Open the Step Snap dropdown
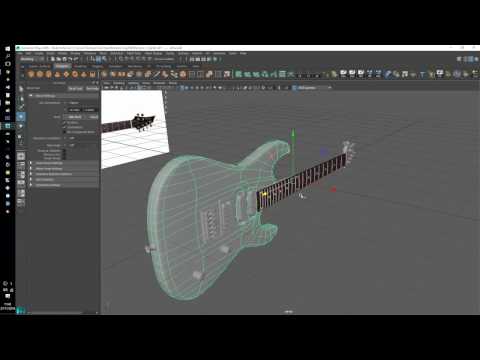 click(82, 145)
